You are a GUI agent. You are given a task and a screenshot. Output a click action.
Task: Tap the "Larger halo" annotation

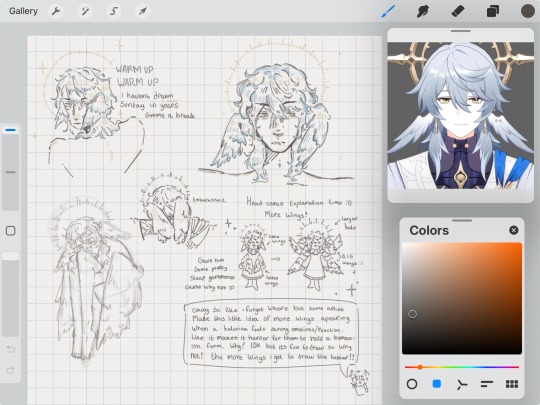pyautogui.click(x=349, y=223)
